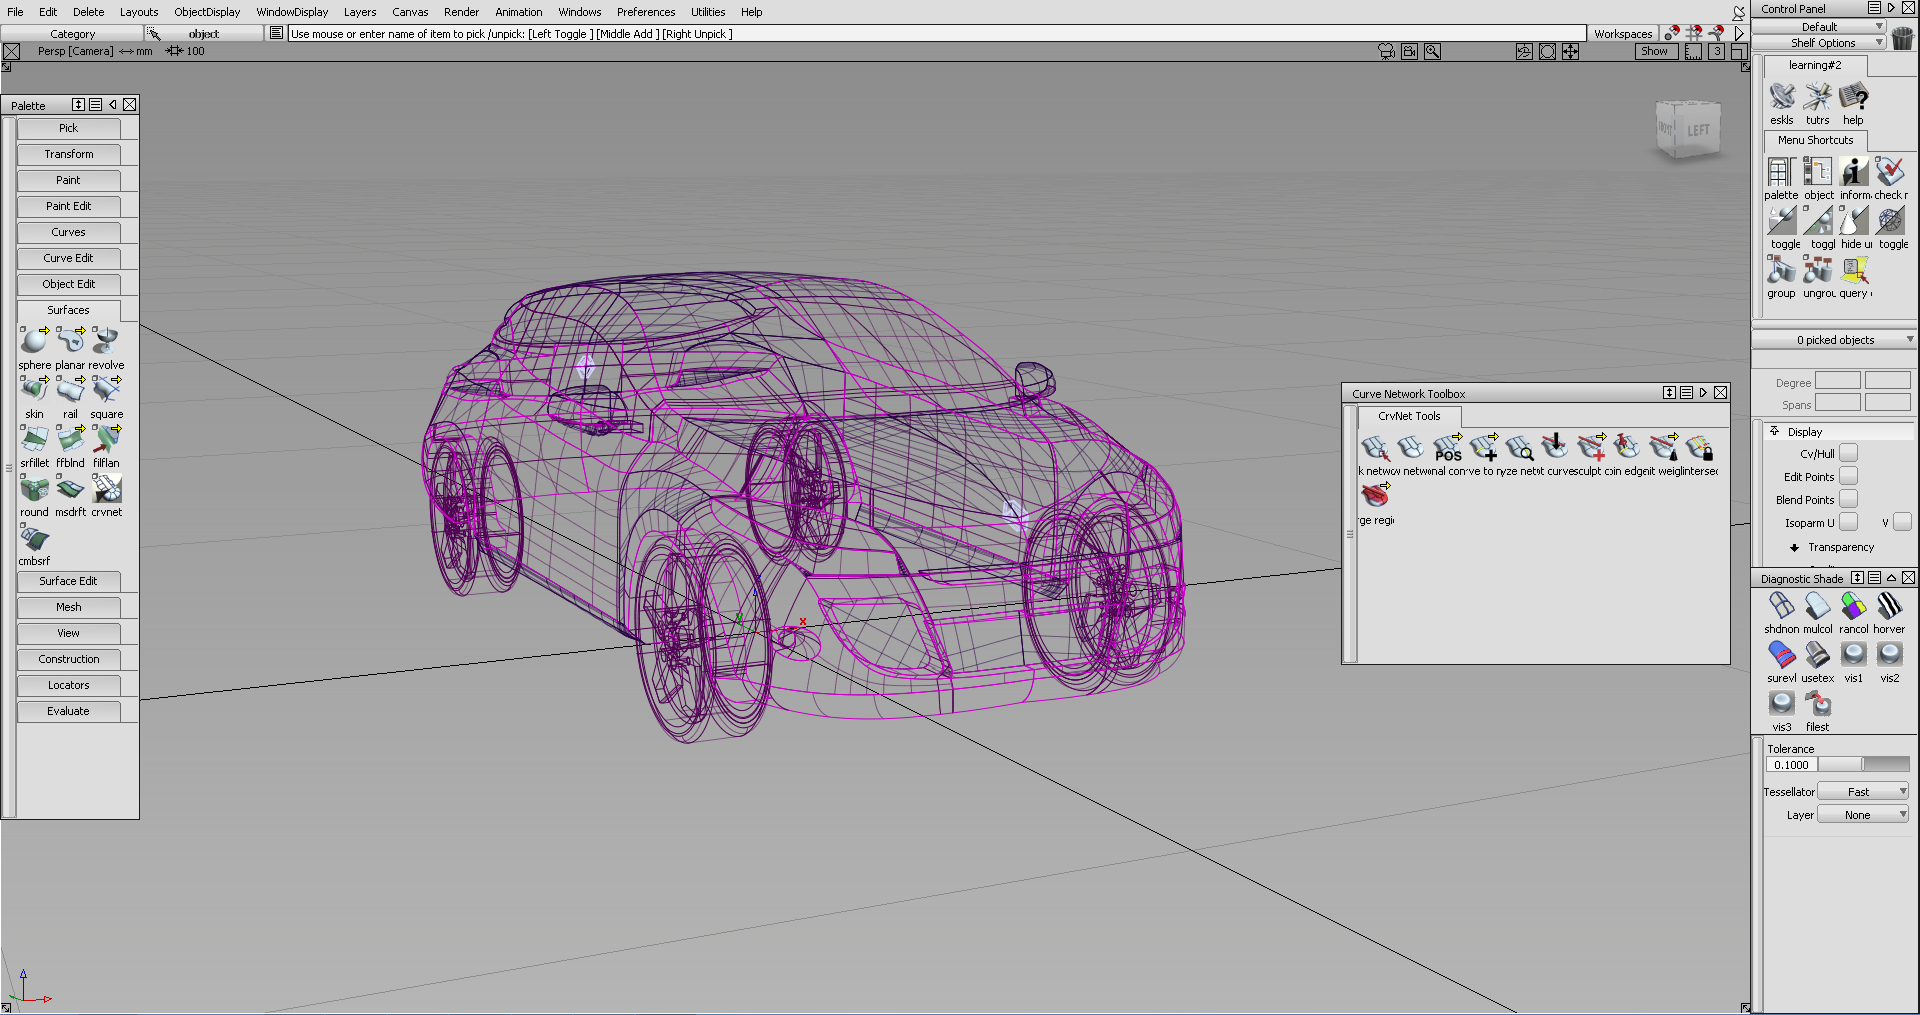Switch to the CrvNet Tools tab
1920x1015 pixels.
coord(1409,416)
